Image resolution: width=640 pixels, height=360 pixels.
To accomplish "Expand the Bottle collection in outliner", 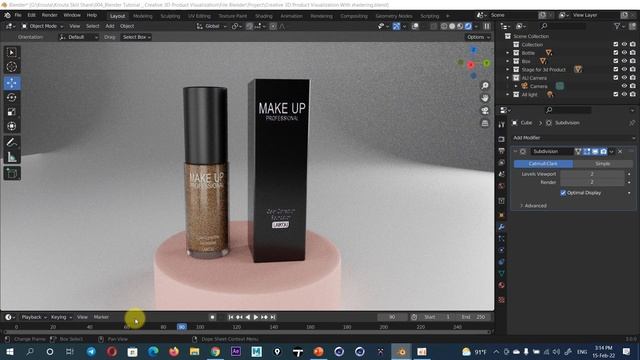I will (508, 53).
